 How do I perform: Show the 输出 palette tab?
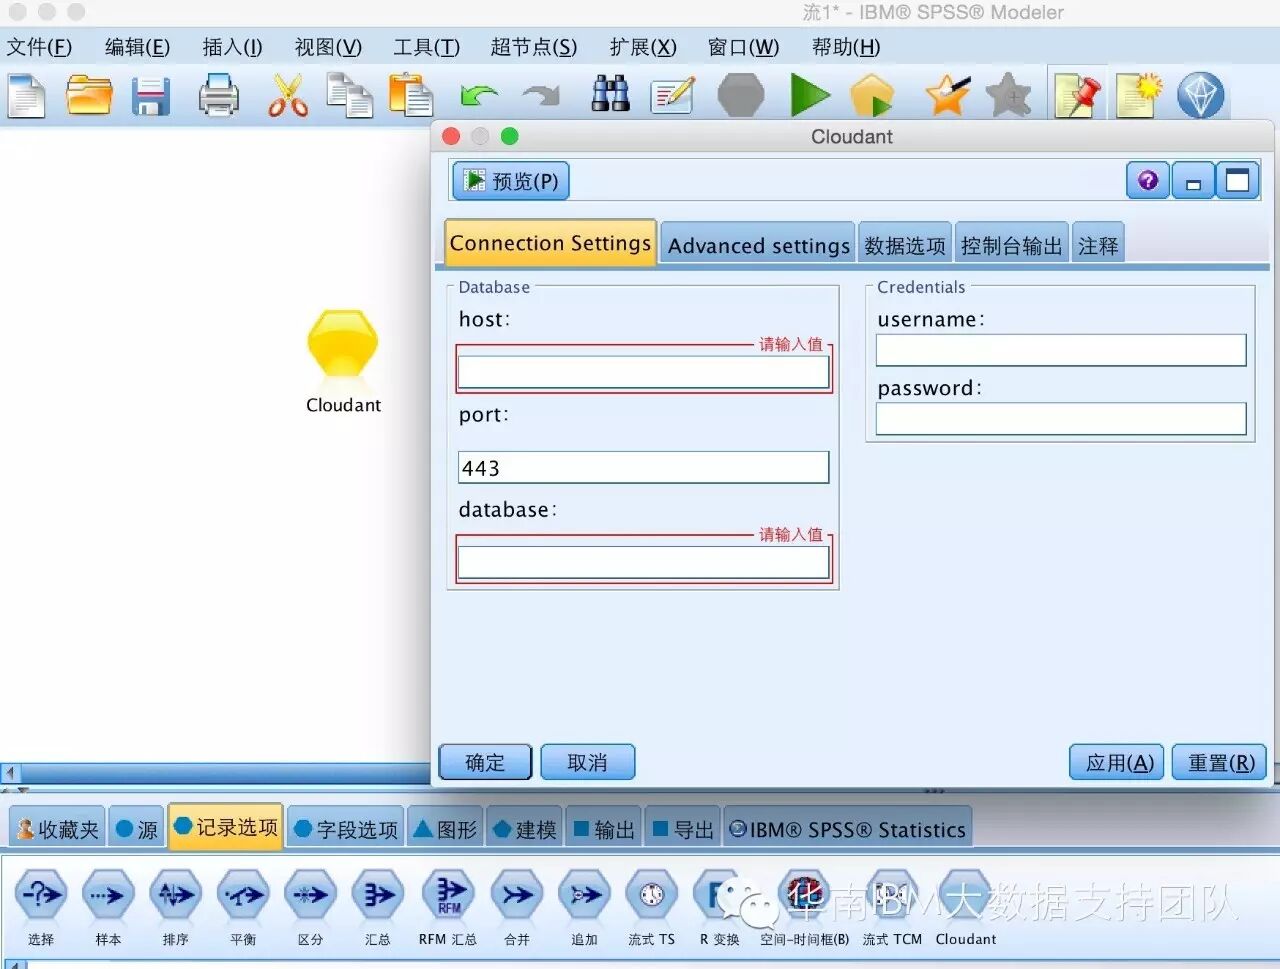pyautogui.click(x=604, y=829)
